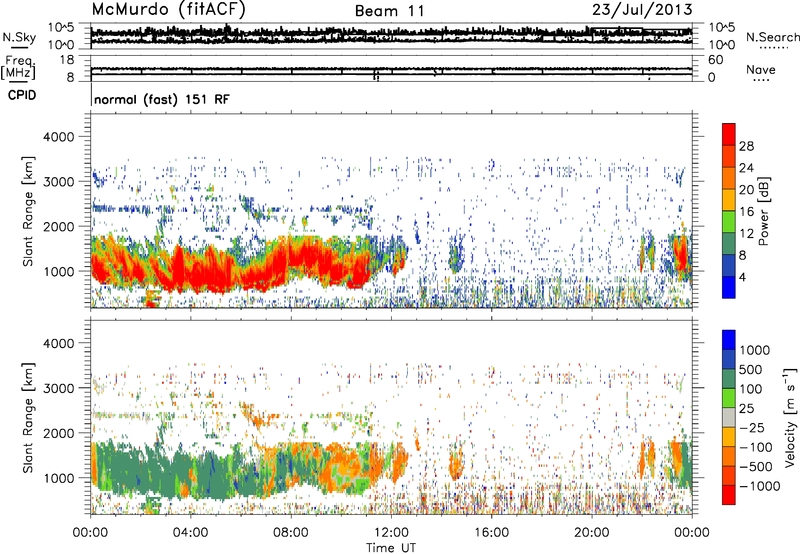Click the '1000' Velocity scale value

click(x=754, y=350)
